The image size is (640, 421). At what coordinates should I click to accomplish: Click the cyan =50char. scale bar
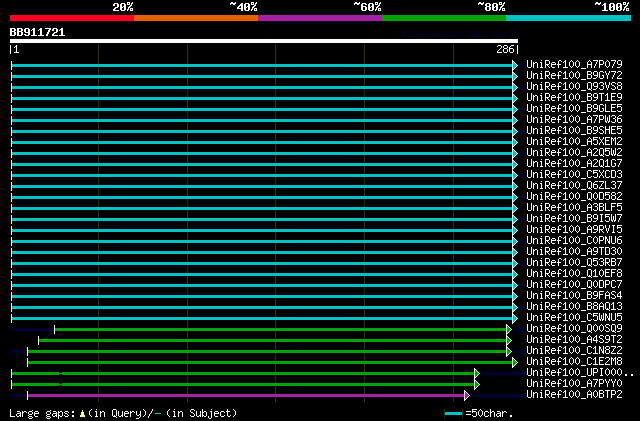(453, 414)
